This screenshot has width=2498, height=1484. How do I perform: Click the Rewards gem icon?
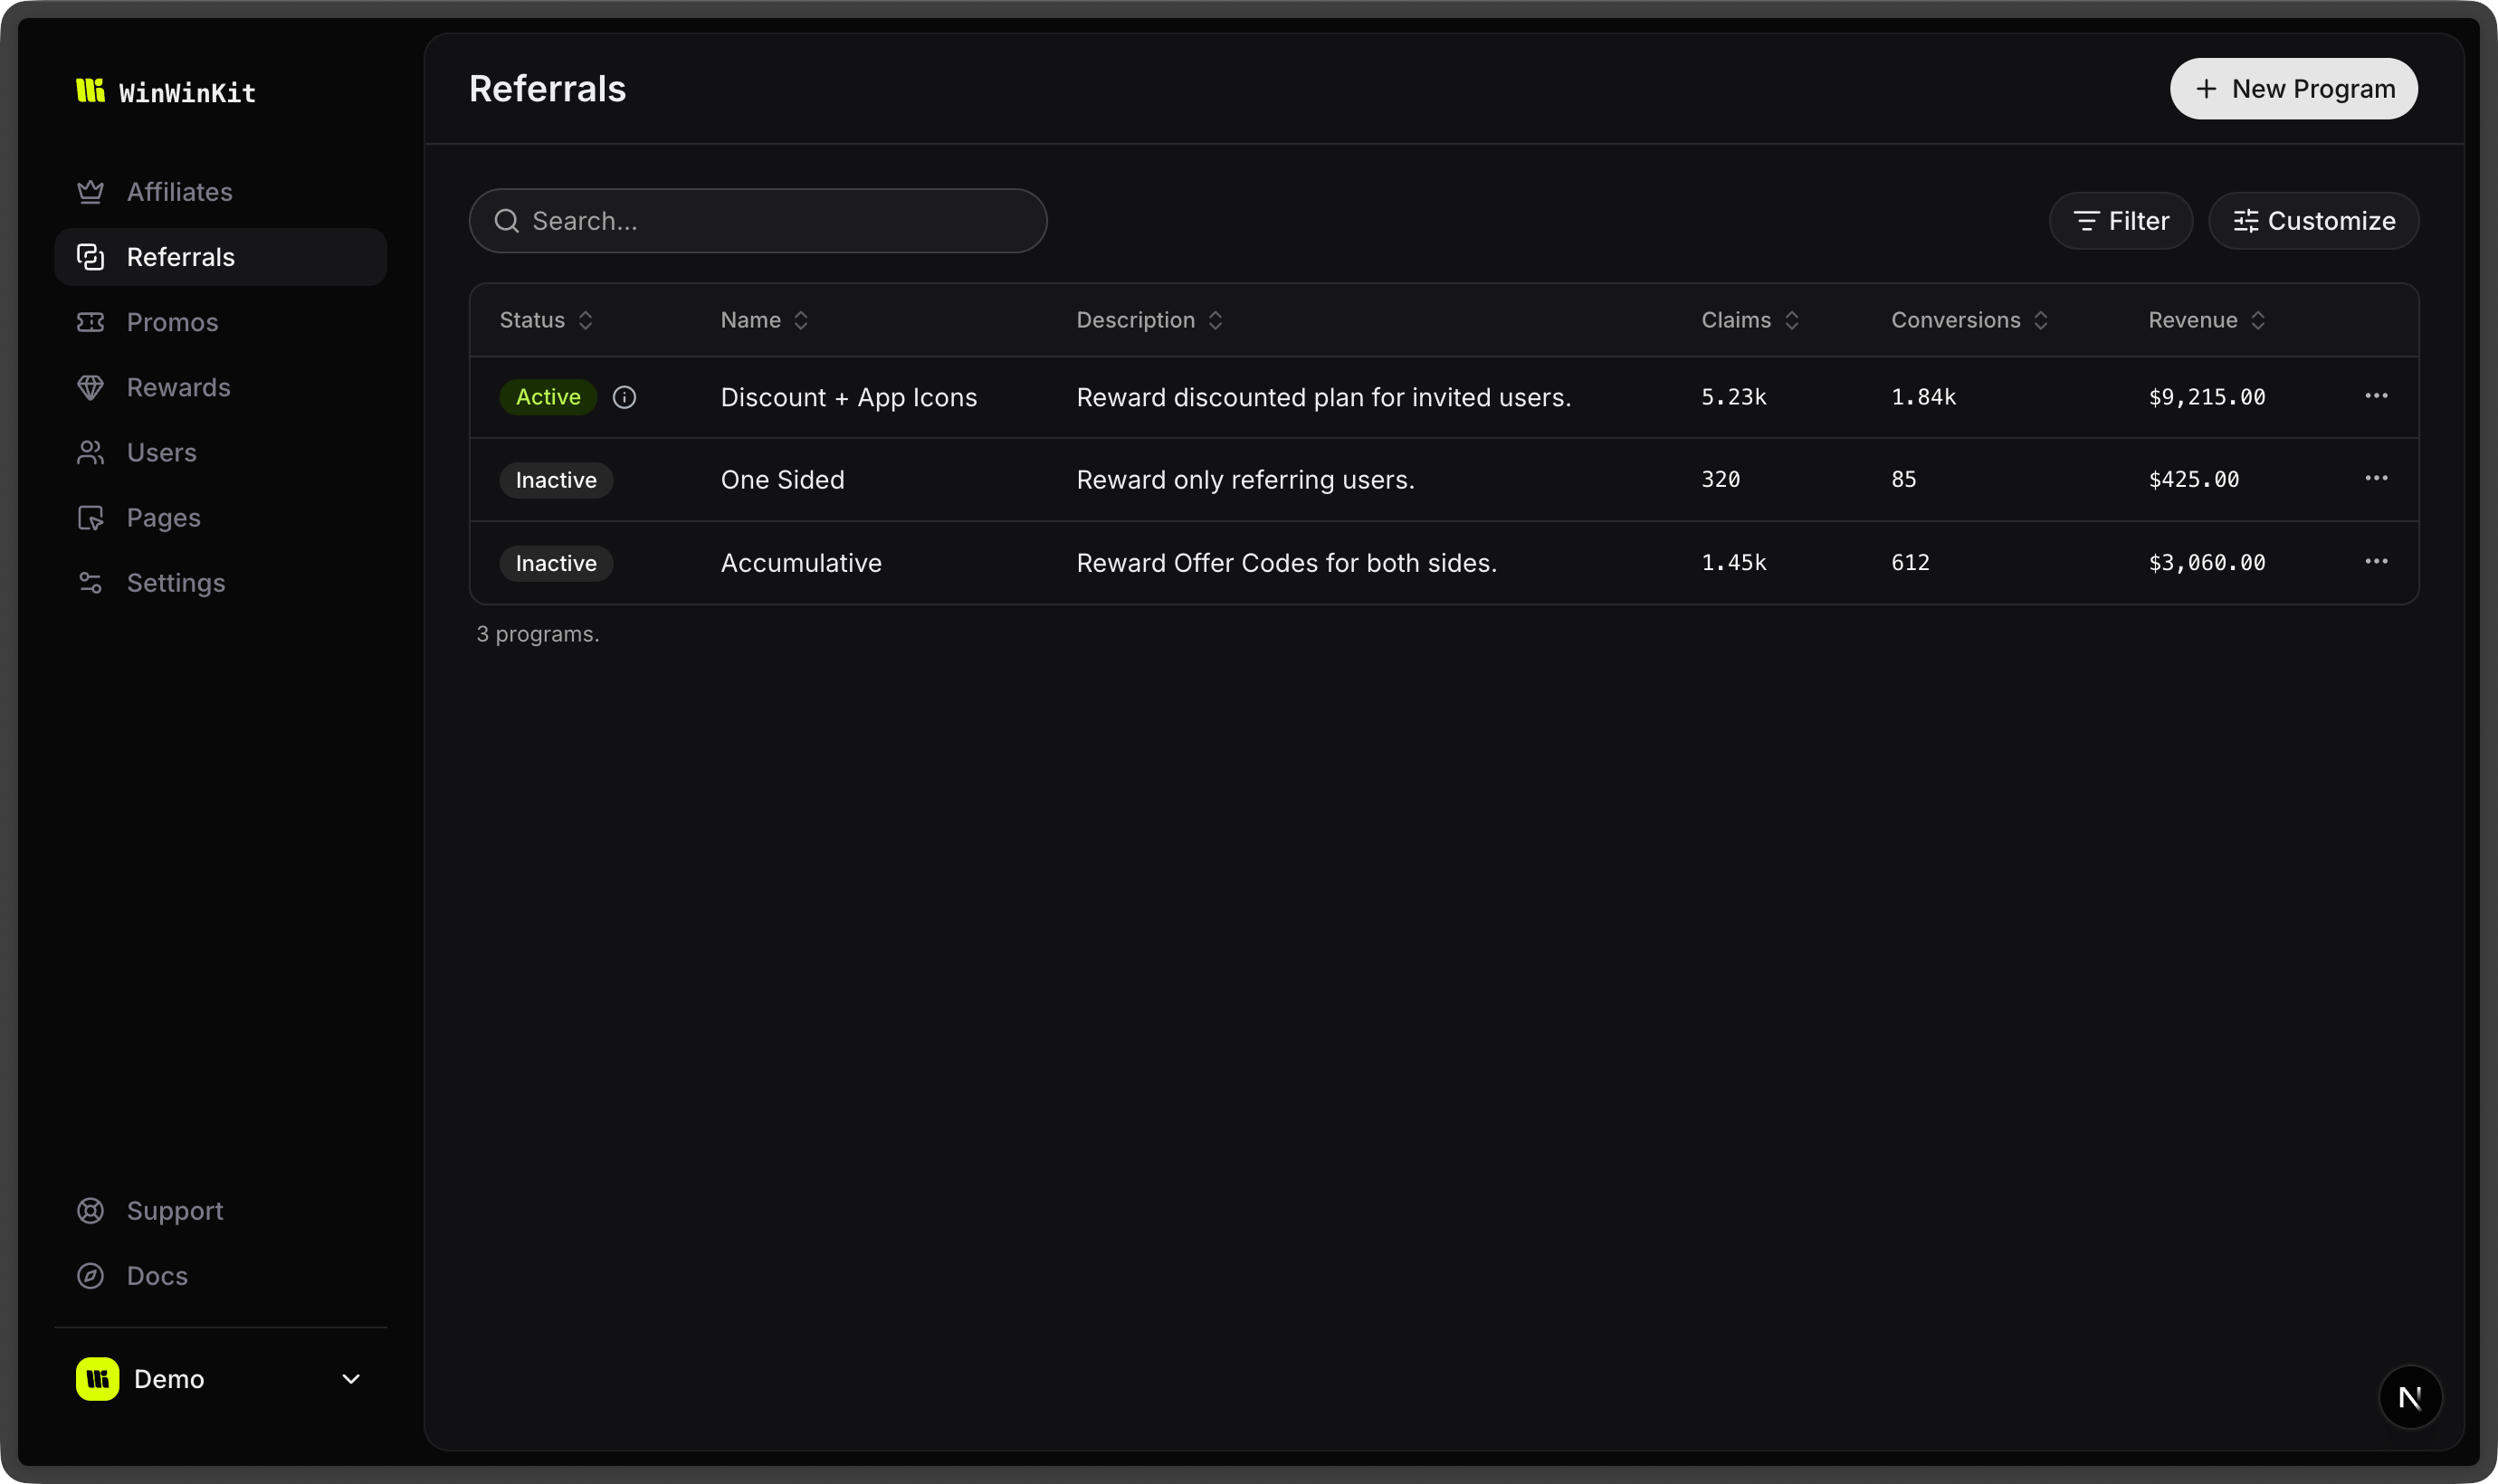tap(91, 387)
